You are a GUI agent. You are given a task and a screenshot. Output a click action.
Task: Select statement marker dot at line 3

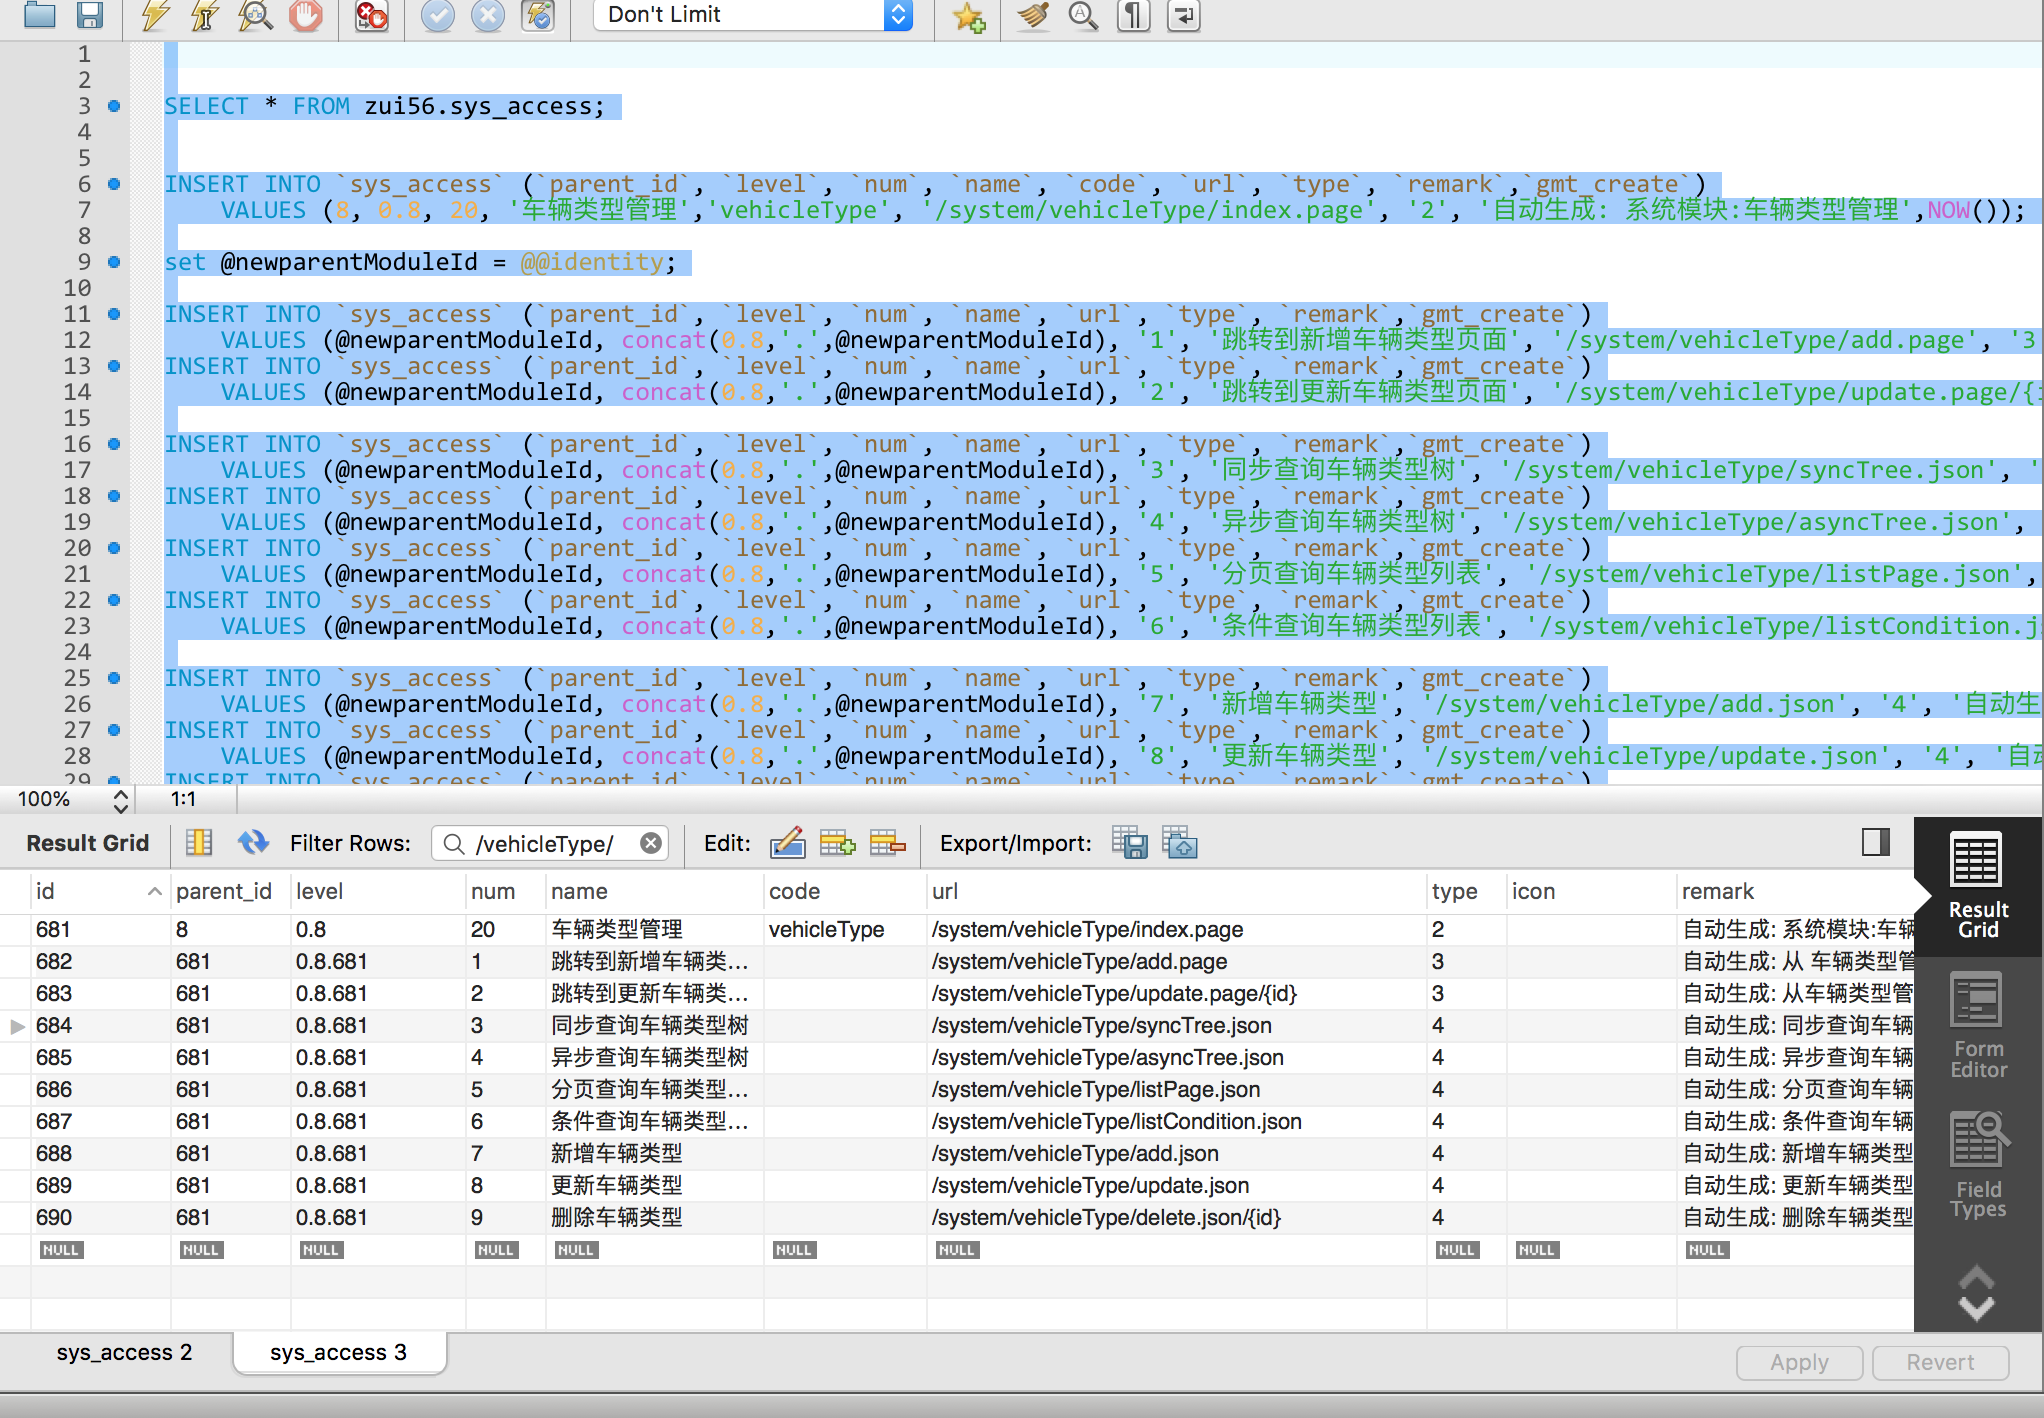pos(114,106)
